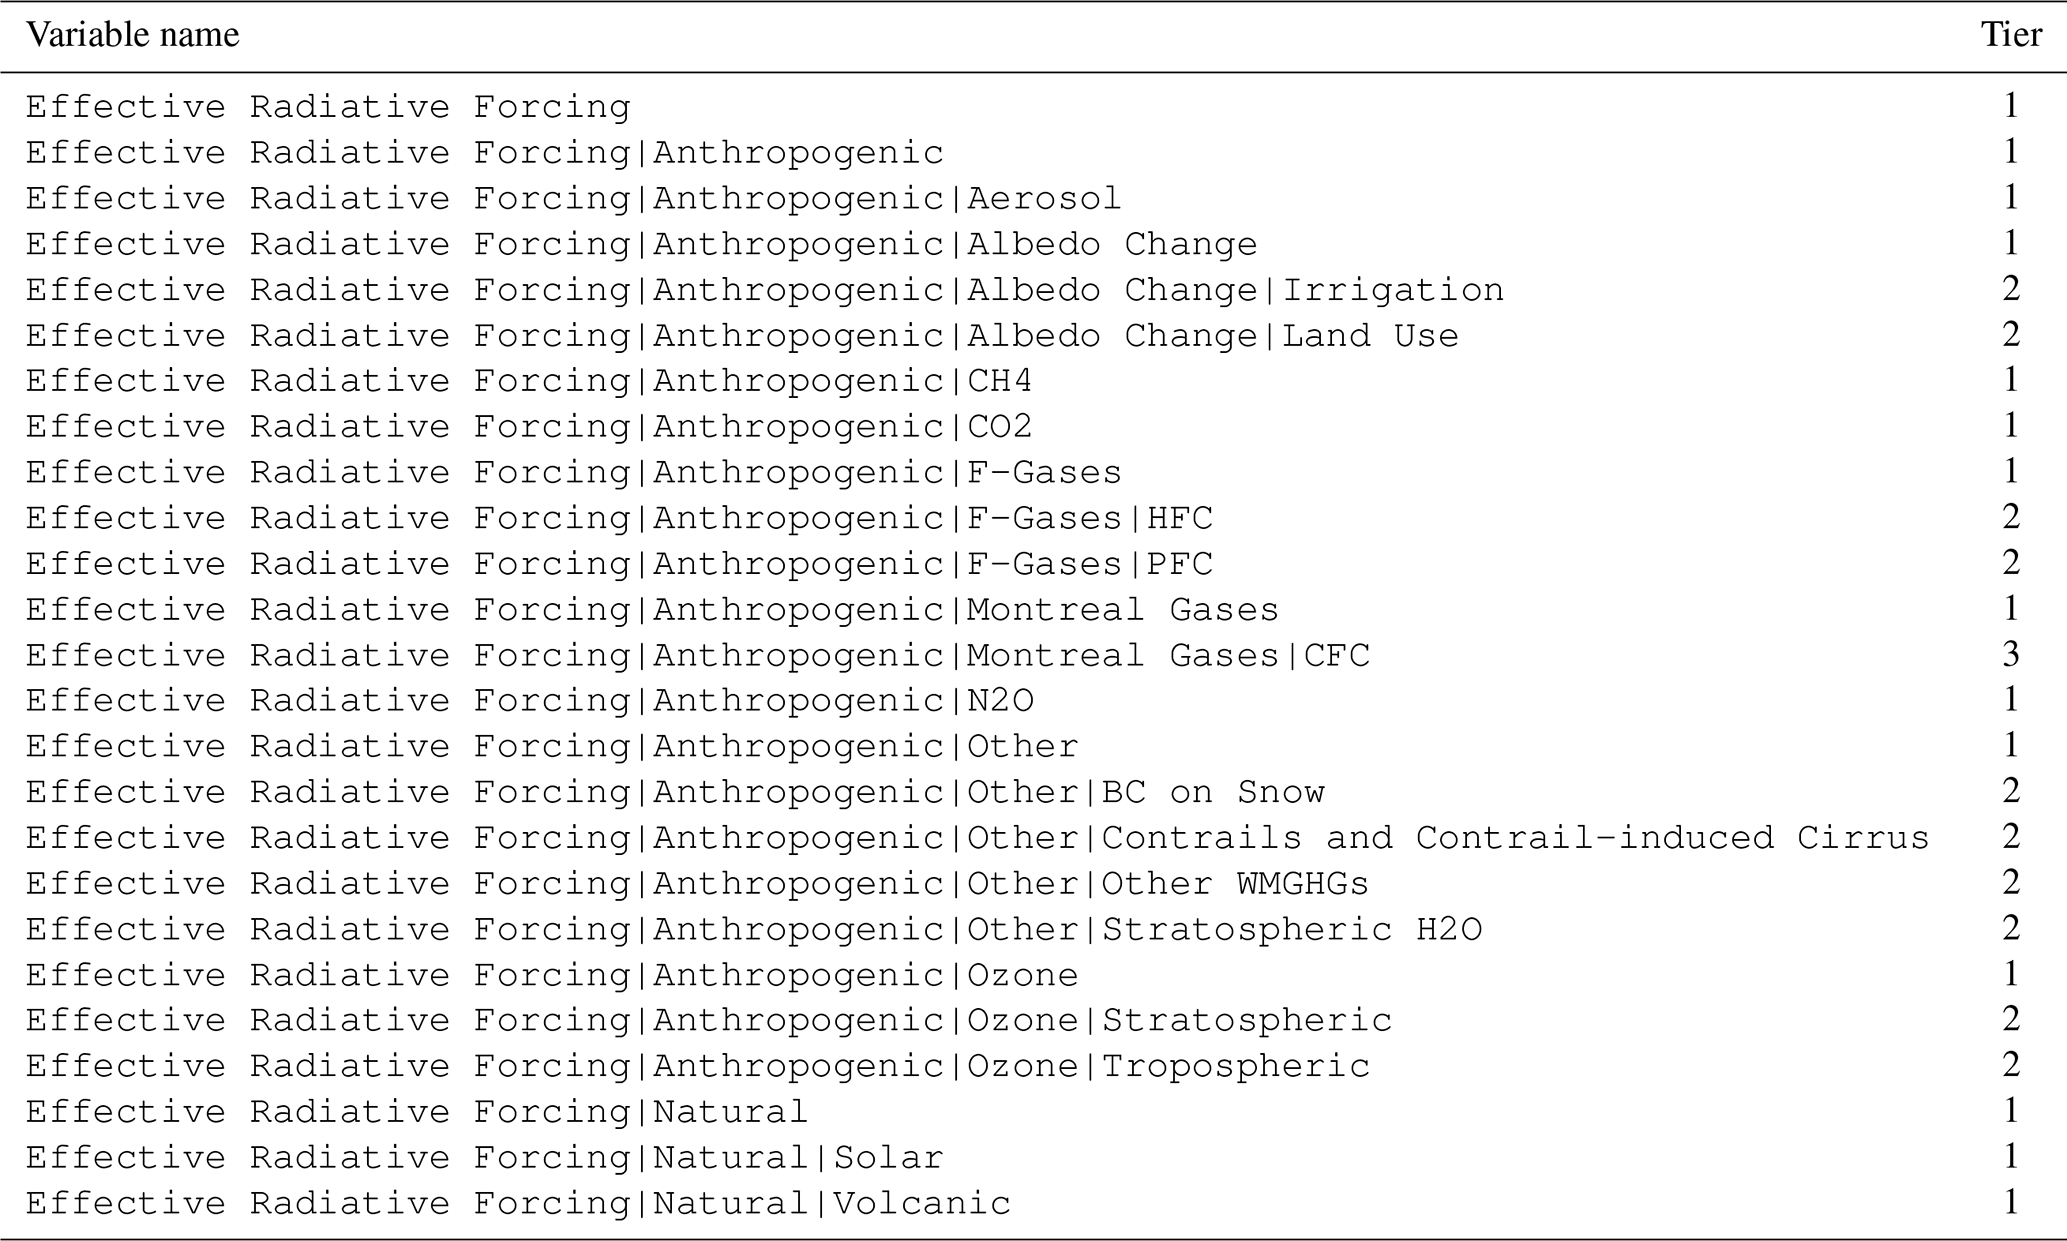Select the Anthropogenic|N2O variable
The height and width of the screenshot is (1241, 2067).
pos(530,701)
